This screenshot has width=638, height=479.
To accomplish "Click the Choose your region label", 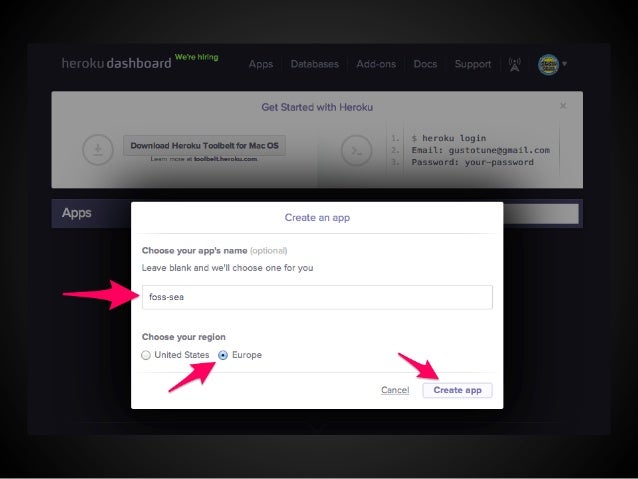I will point(184,337).
